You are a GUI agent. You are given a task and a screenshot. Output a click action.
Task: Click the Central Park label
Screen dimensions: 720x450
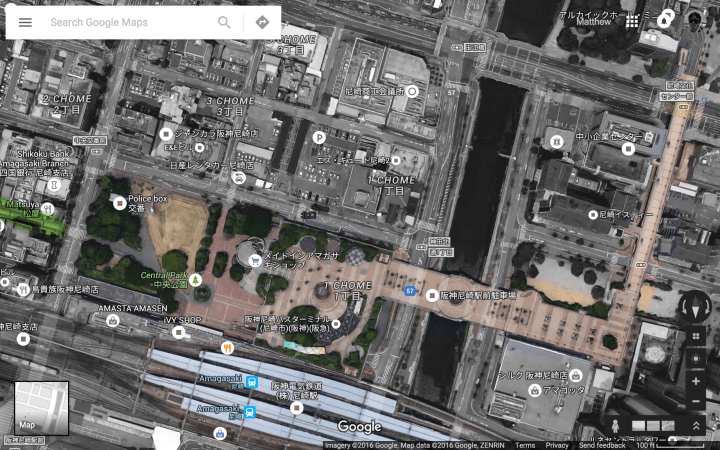[x=164, y=280]
